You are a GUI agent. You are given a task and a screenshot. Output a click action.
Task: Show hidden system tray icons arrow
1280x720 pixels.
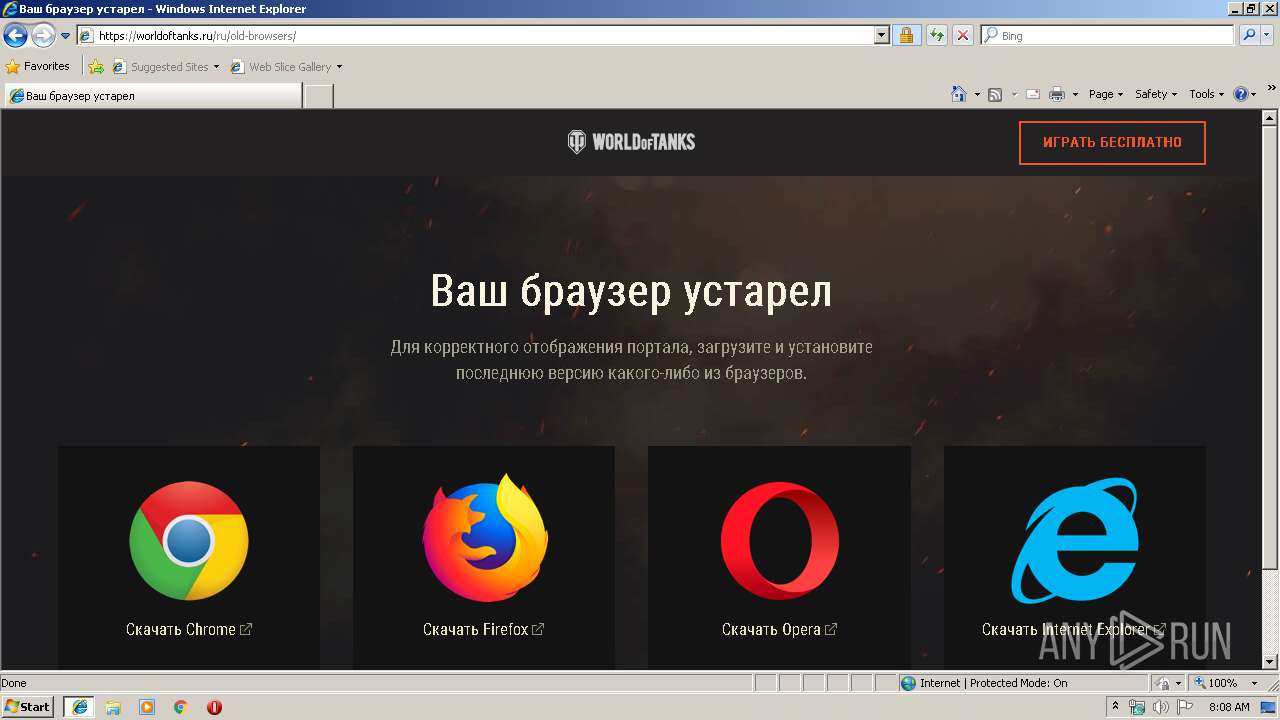[1116, 707]
